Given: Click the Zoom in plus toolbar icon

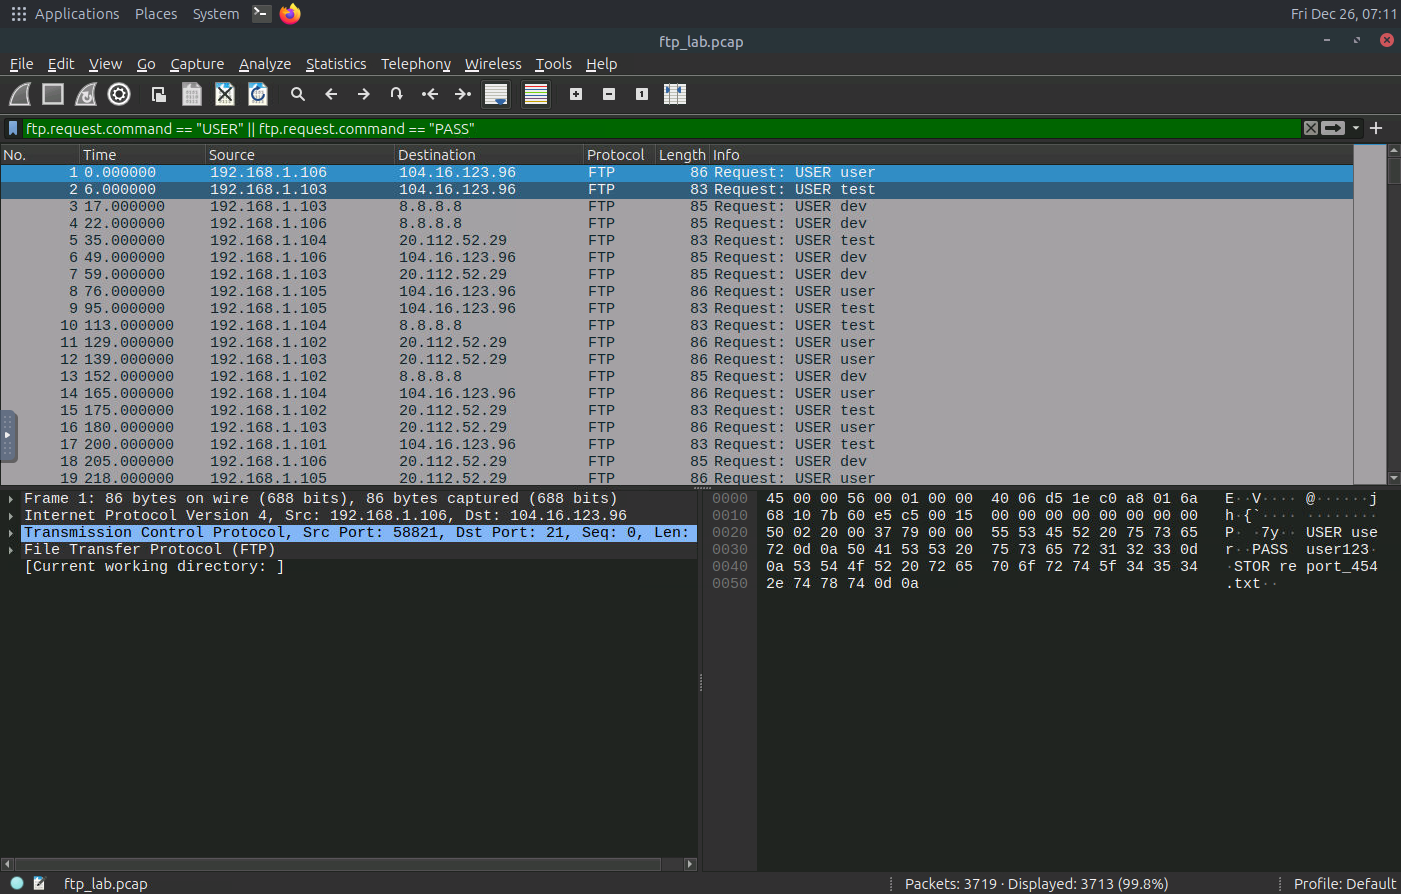Looking at the screenshot, I should [576, 94].
